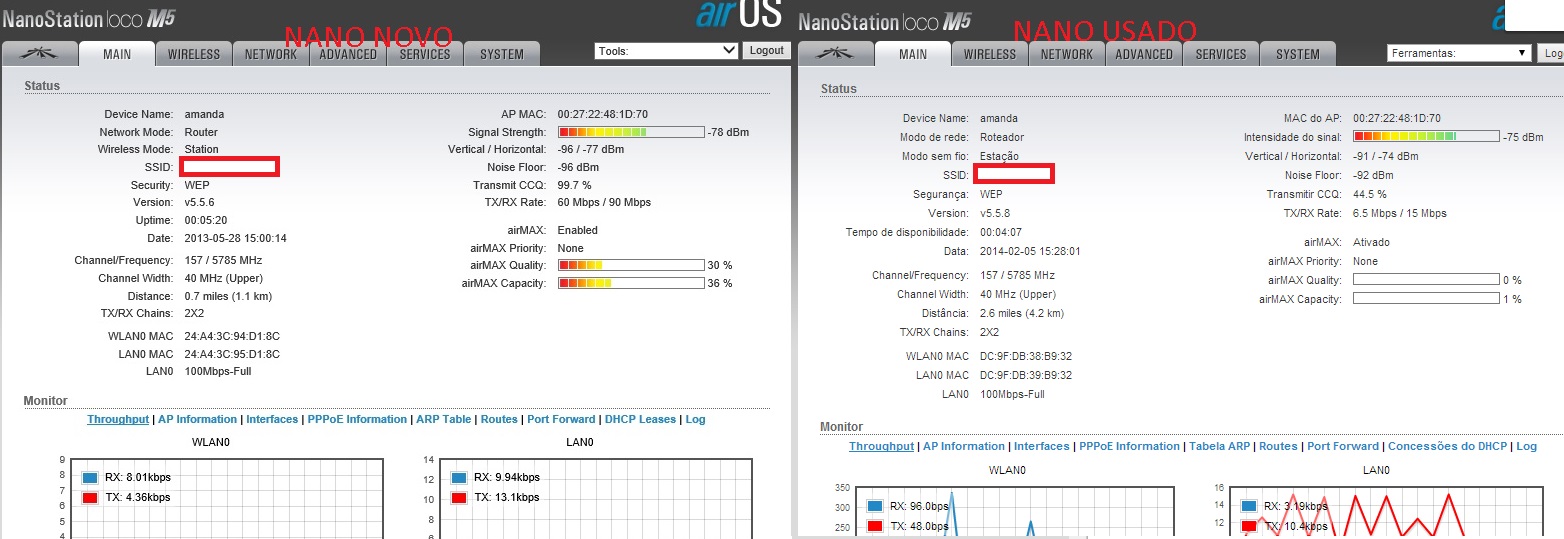Select Transmit CCQ value 99.7 %

tap(574, 185)
